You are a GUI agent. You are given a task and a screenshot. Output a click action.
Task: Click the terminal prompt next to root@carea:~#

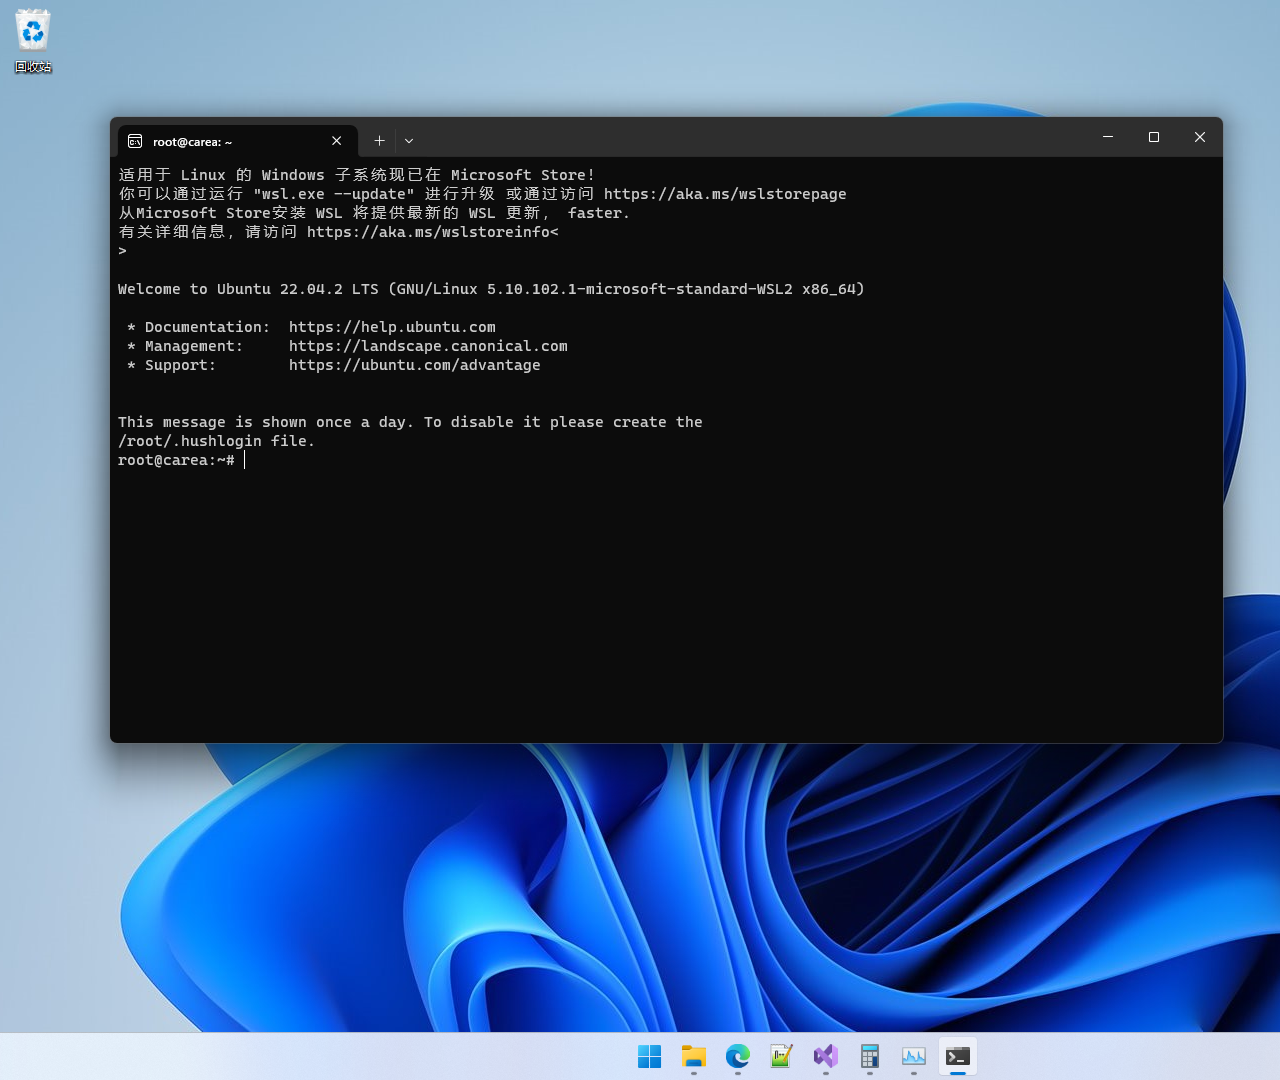245,460
